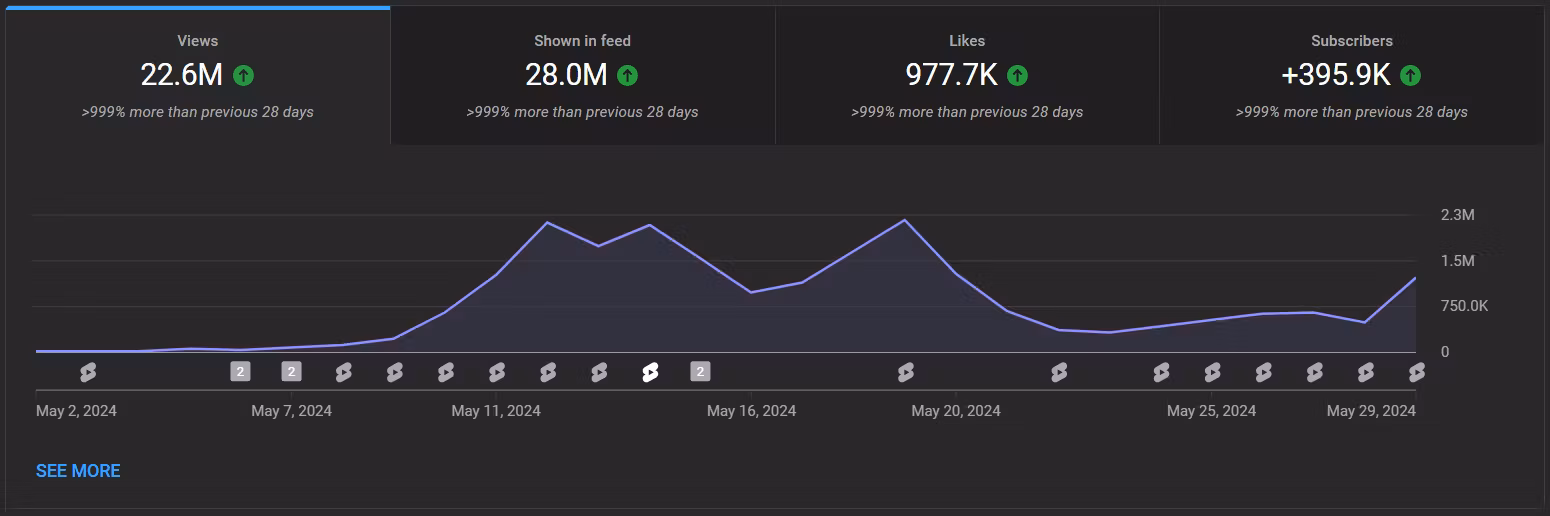Click green trend arrow next to 28.0M
The width and height of the screenshot is (1550, 516).
click(x=627, y=75)
